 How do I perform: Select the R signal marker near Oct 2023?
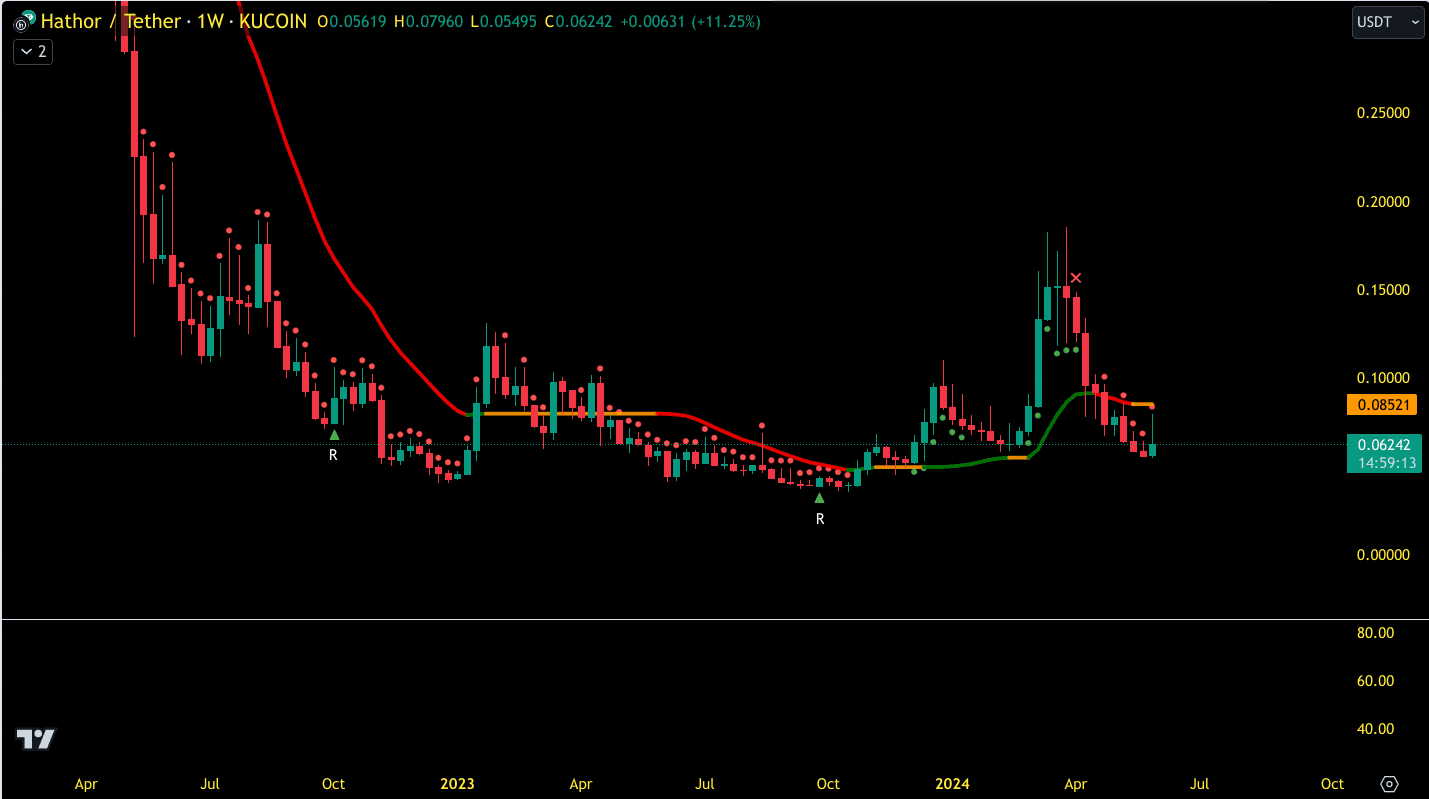820,519
